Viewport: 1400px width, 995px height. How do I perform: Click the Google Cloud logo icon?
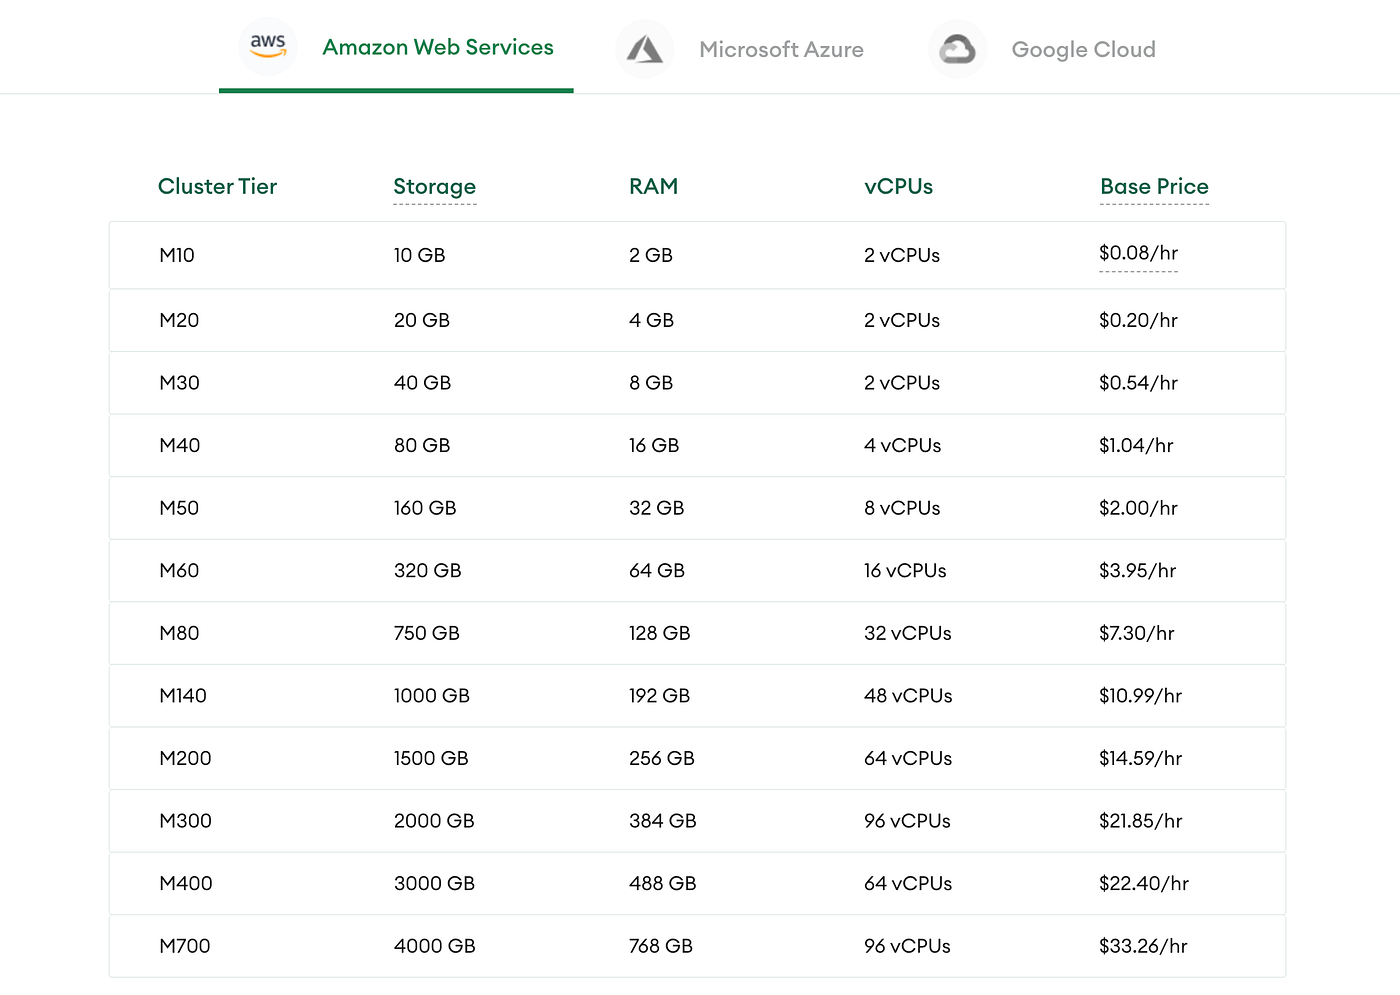point(957,49)
